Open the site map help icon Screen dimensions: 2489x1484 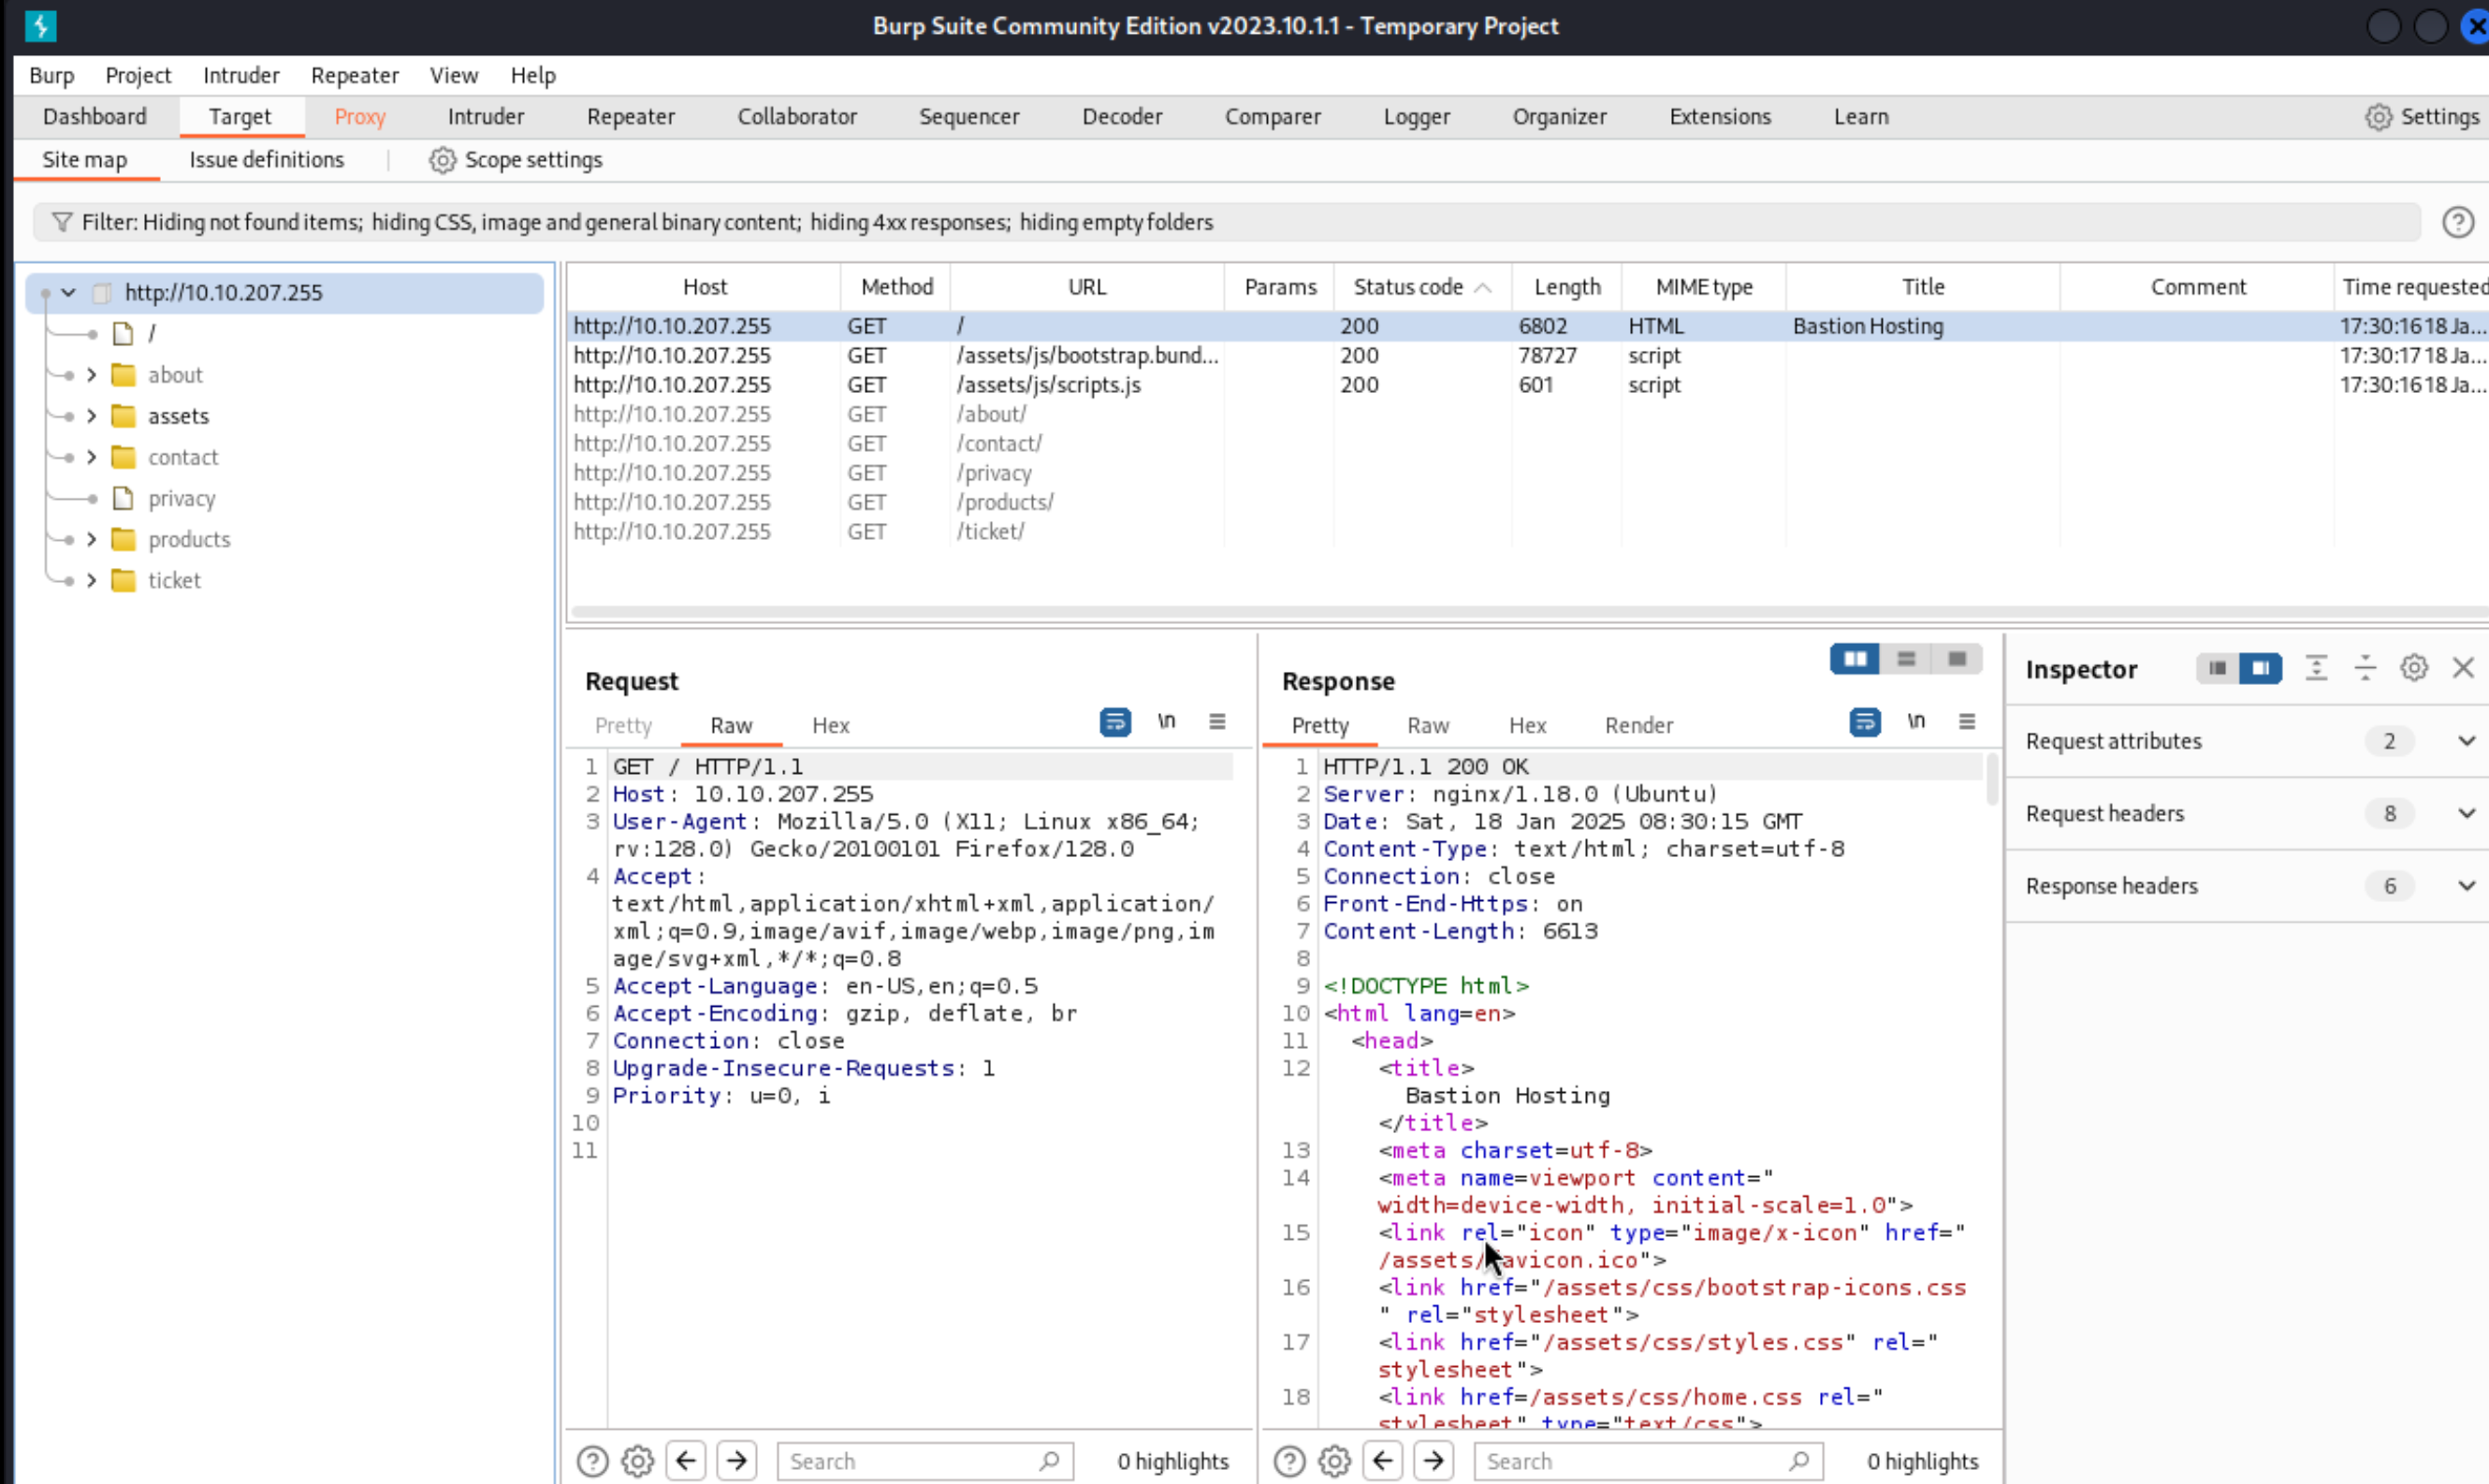tap(2457, 222)
